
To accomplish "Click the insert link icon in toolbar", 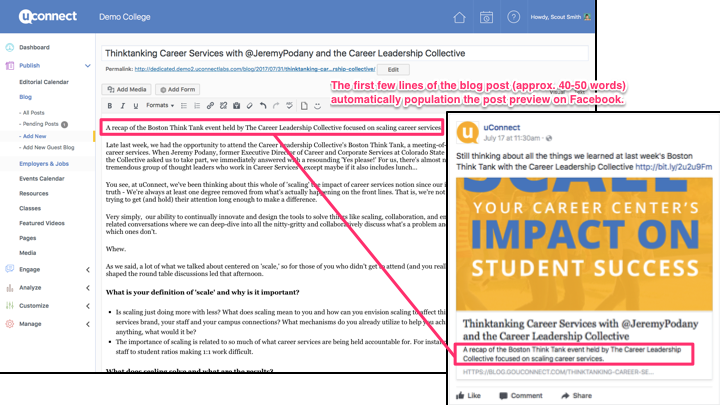I will (x=209, y=105).
